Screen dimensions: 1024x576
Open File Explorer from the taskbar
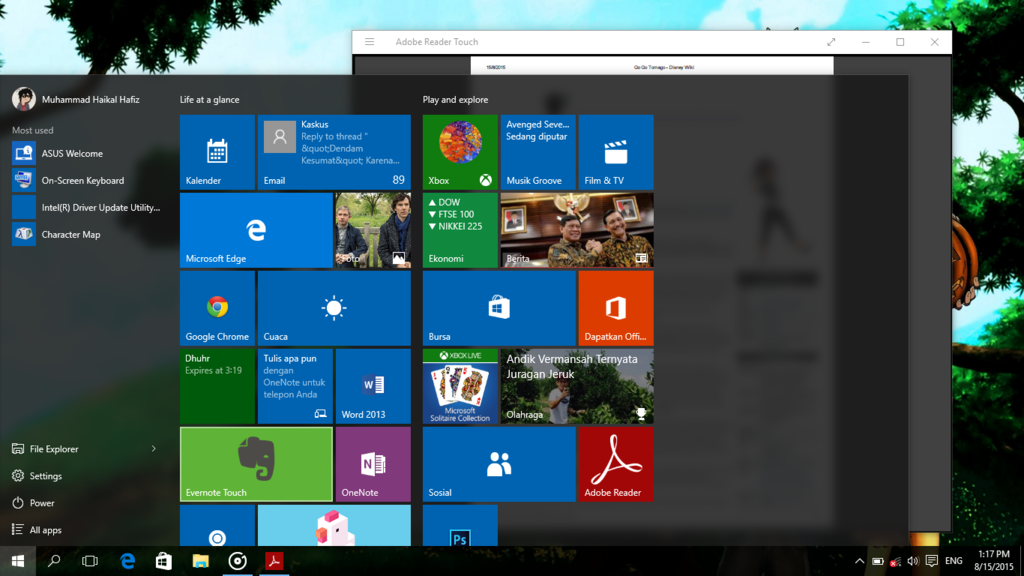[x=200, y=561]
